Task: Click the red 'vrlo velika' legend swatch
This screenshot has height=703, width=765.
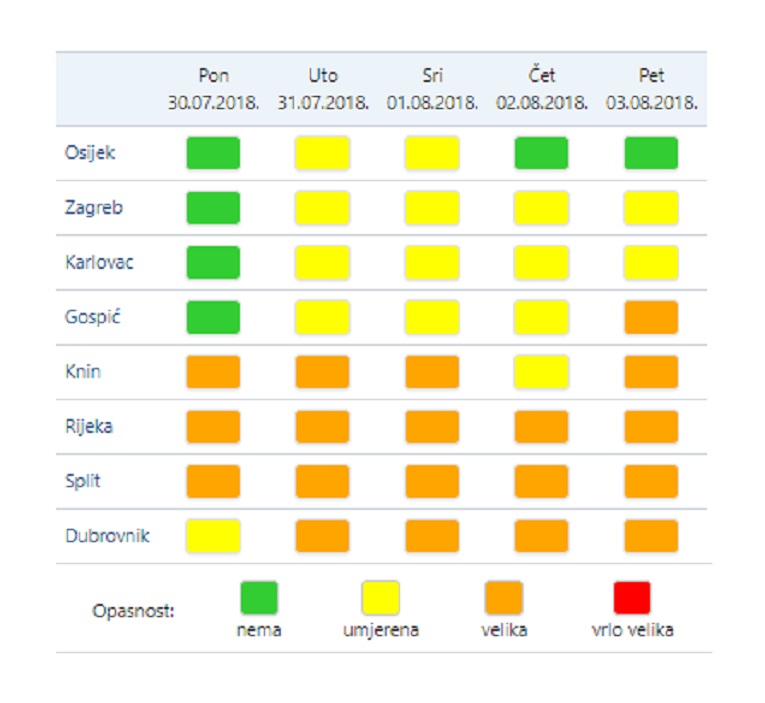Action: (x=632, y=598)
